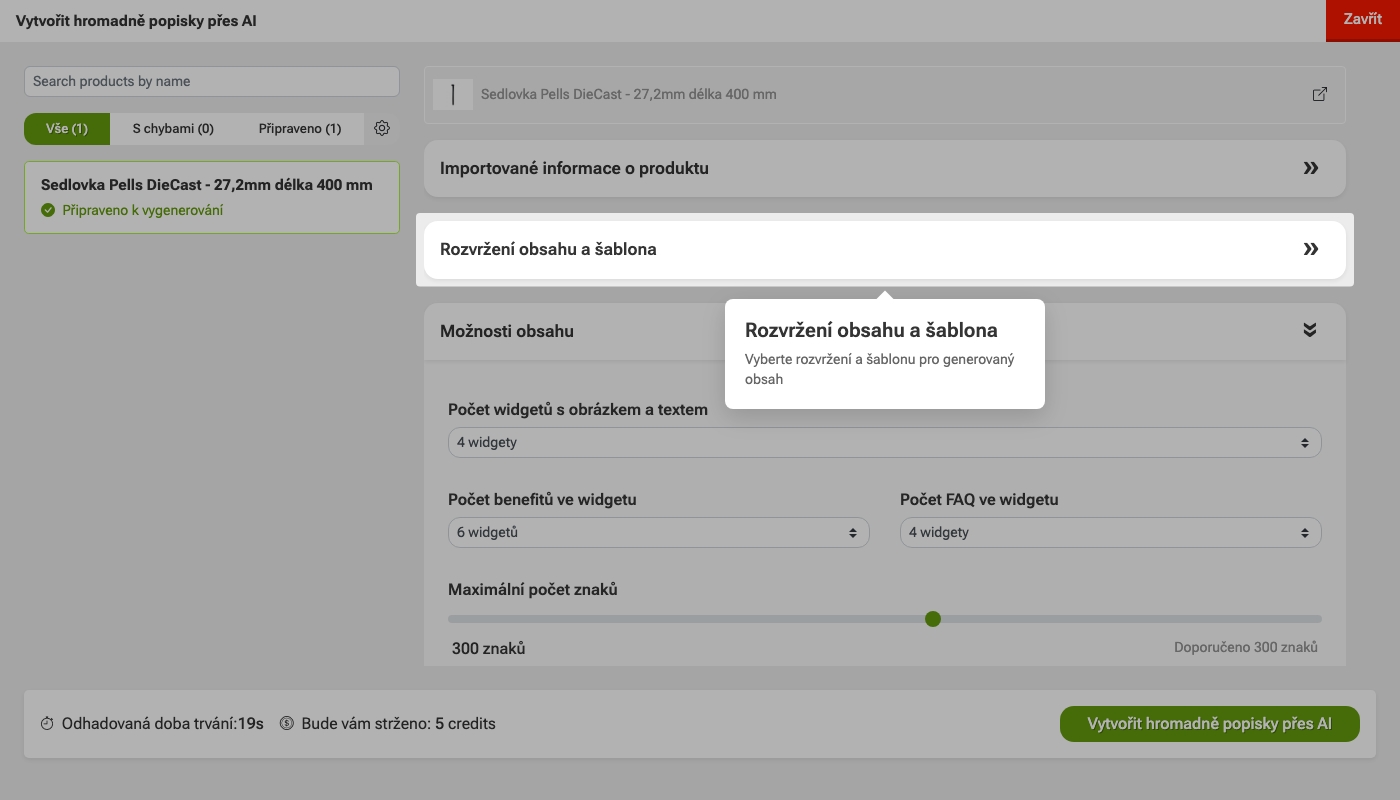The height and width of the screenshot is (800, 1400).
Task: Click Doporučeno 300 znaků text
Action: tap(1246, 647)
